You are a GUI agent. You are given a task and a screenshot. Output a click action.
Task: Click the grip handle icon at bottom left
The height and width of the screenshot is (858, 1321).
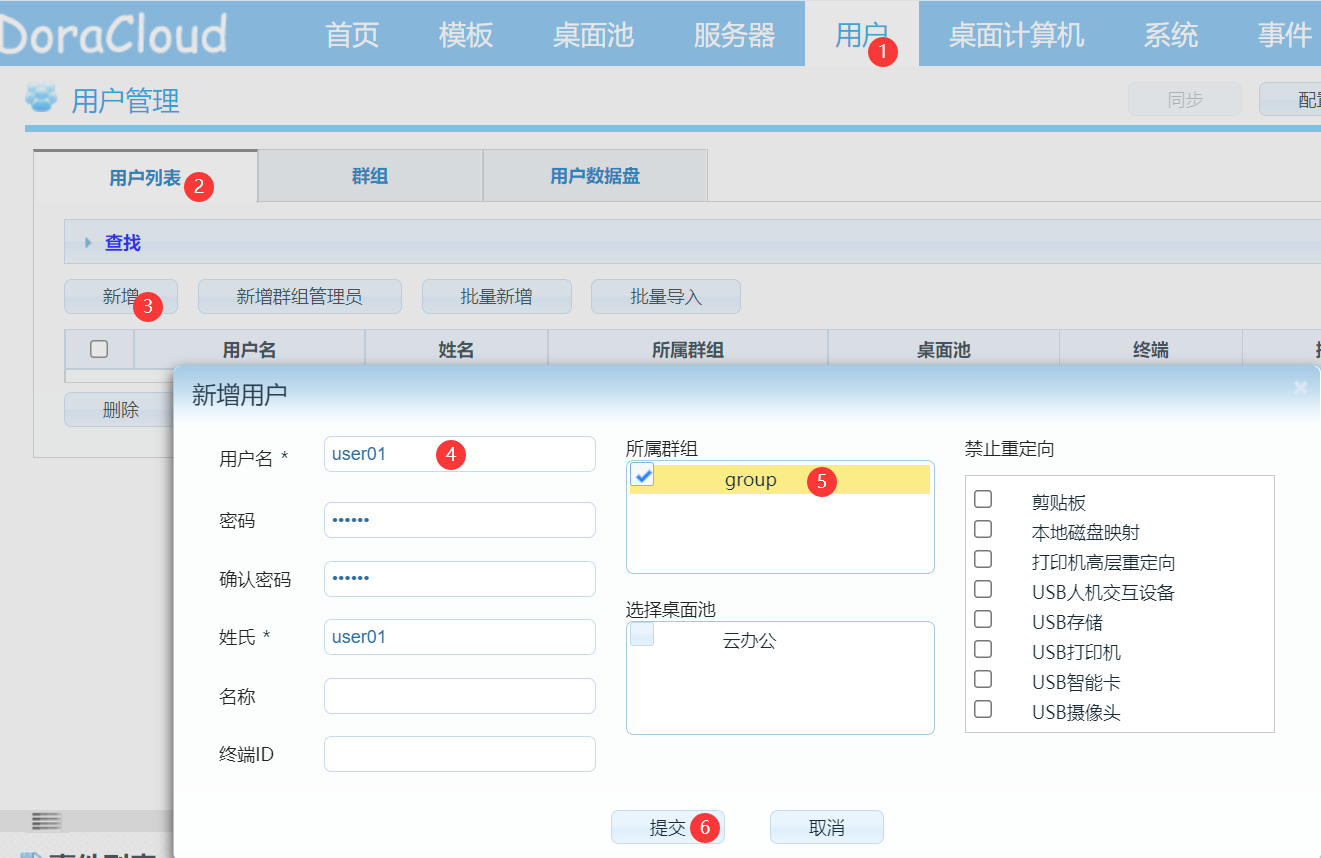tap(44, 820)
